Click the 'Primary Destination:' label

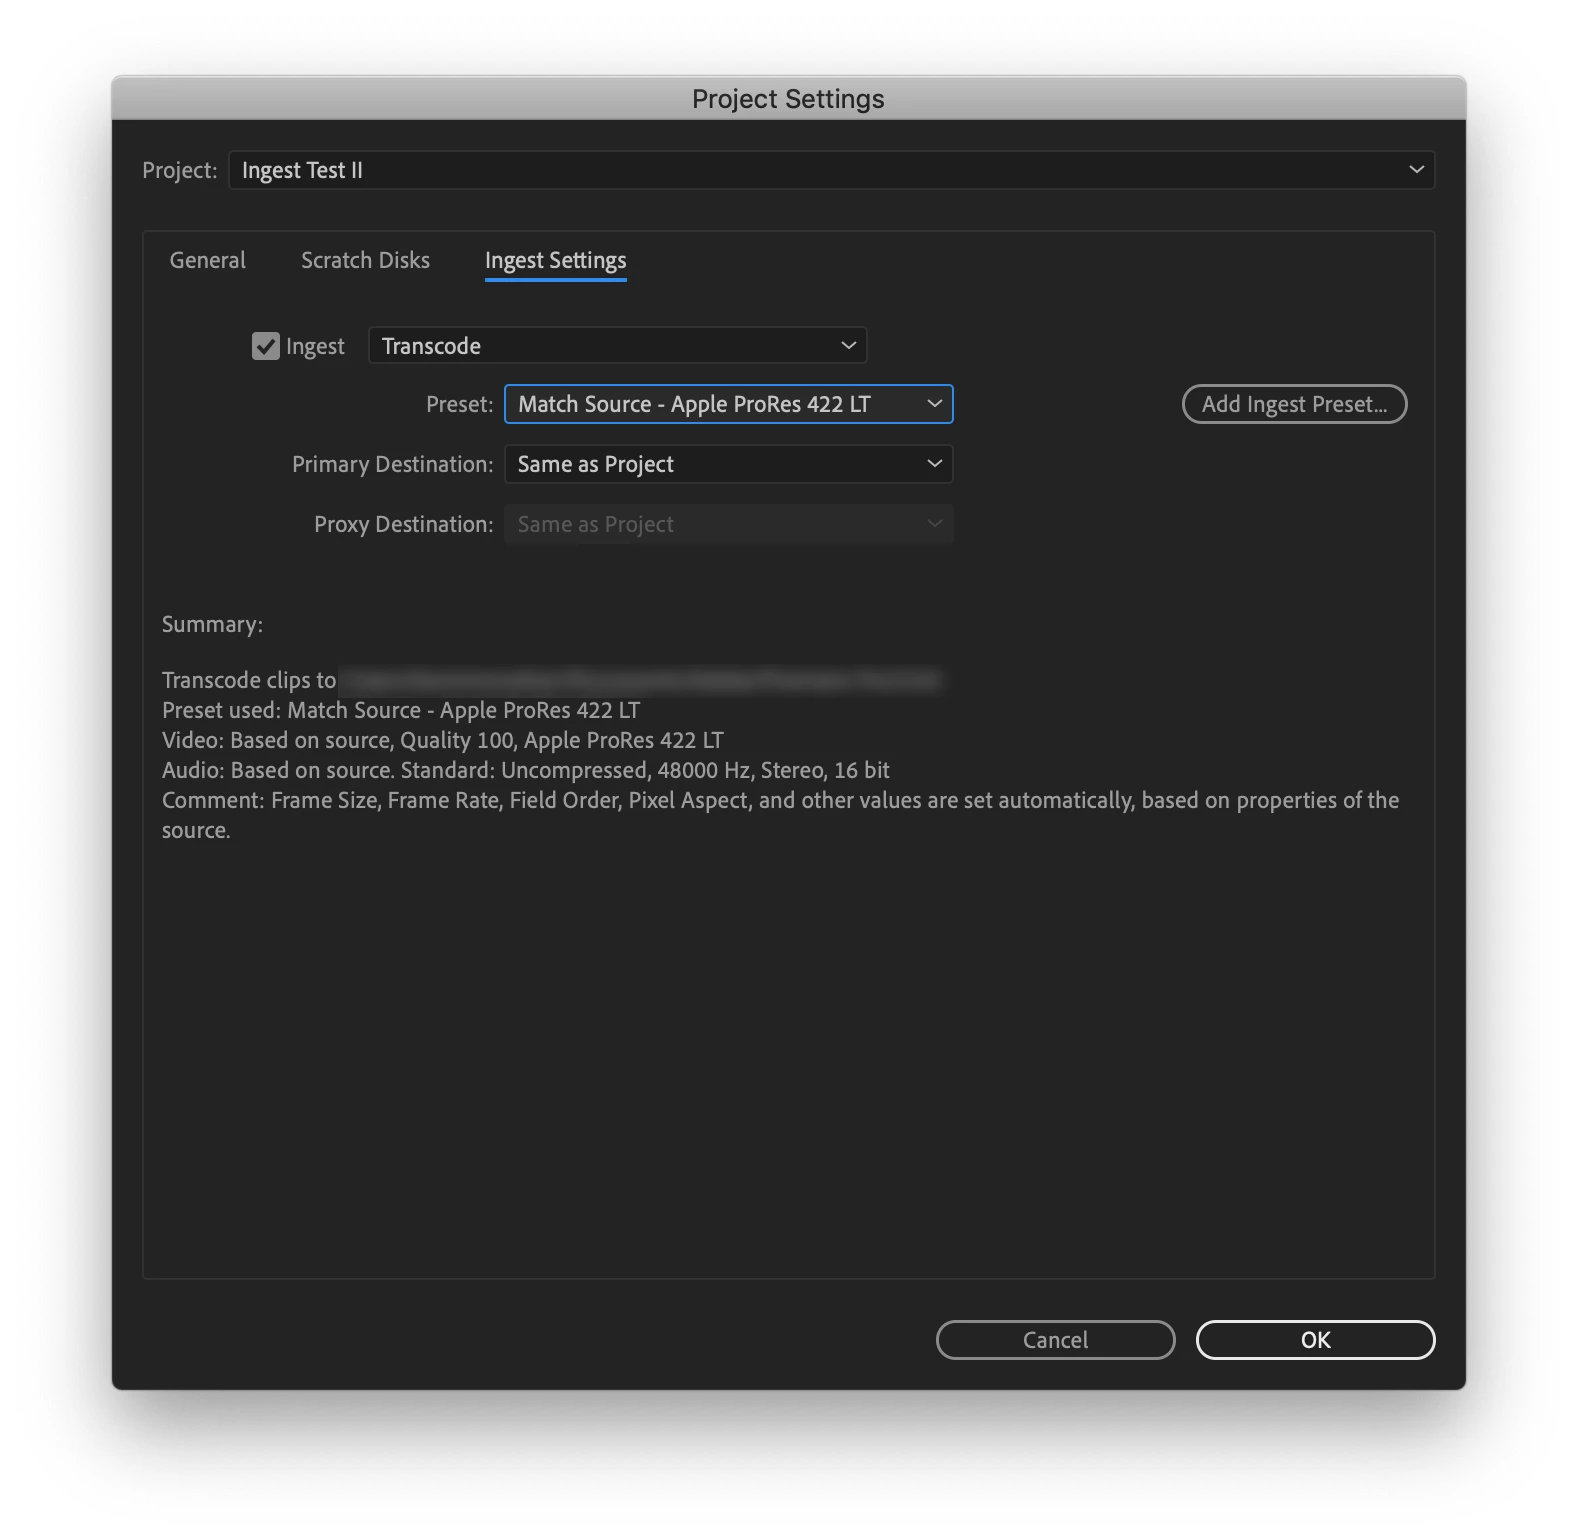point(392,464)
